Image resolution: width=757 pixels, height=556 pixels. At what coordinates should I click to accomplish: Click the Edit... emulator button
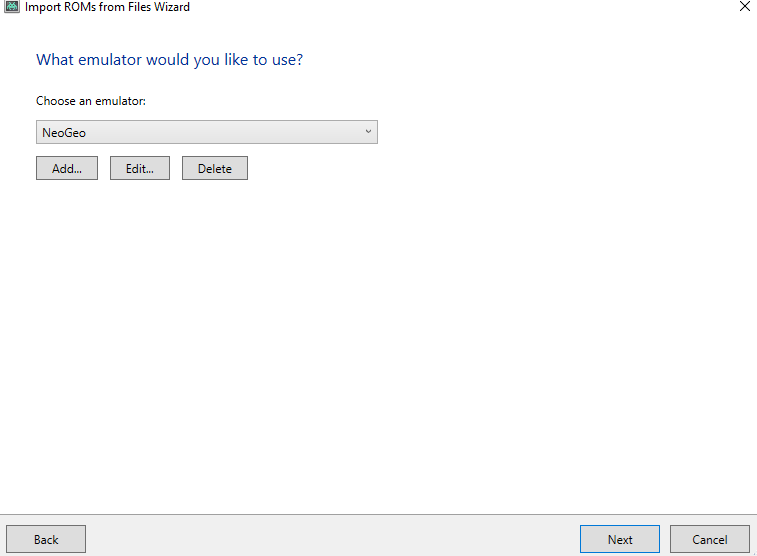pos(140,168)
